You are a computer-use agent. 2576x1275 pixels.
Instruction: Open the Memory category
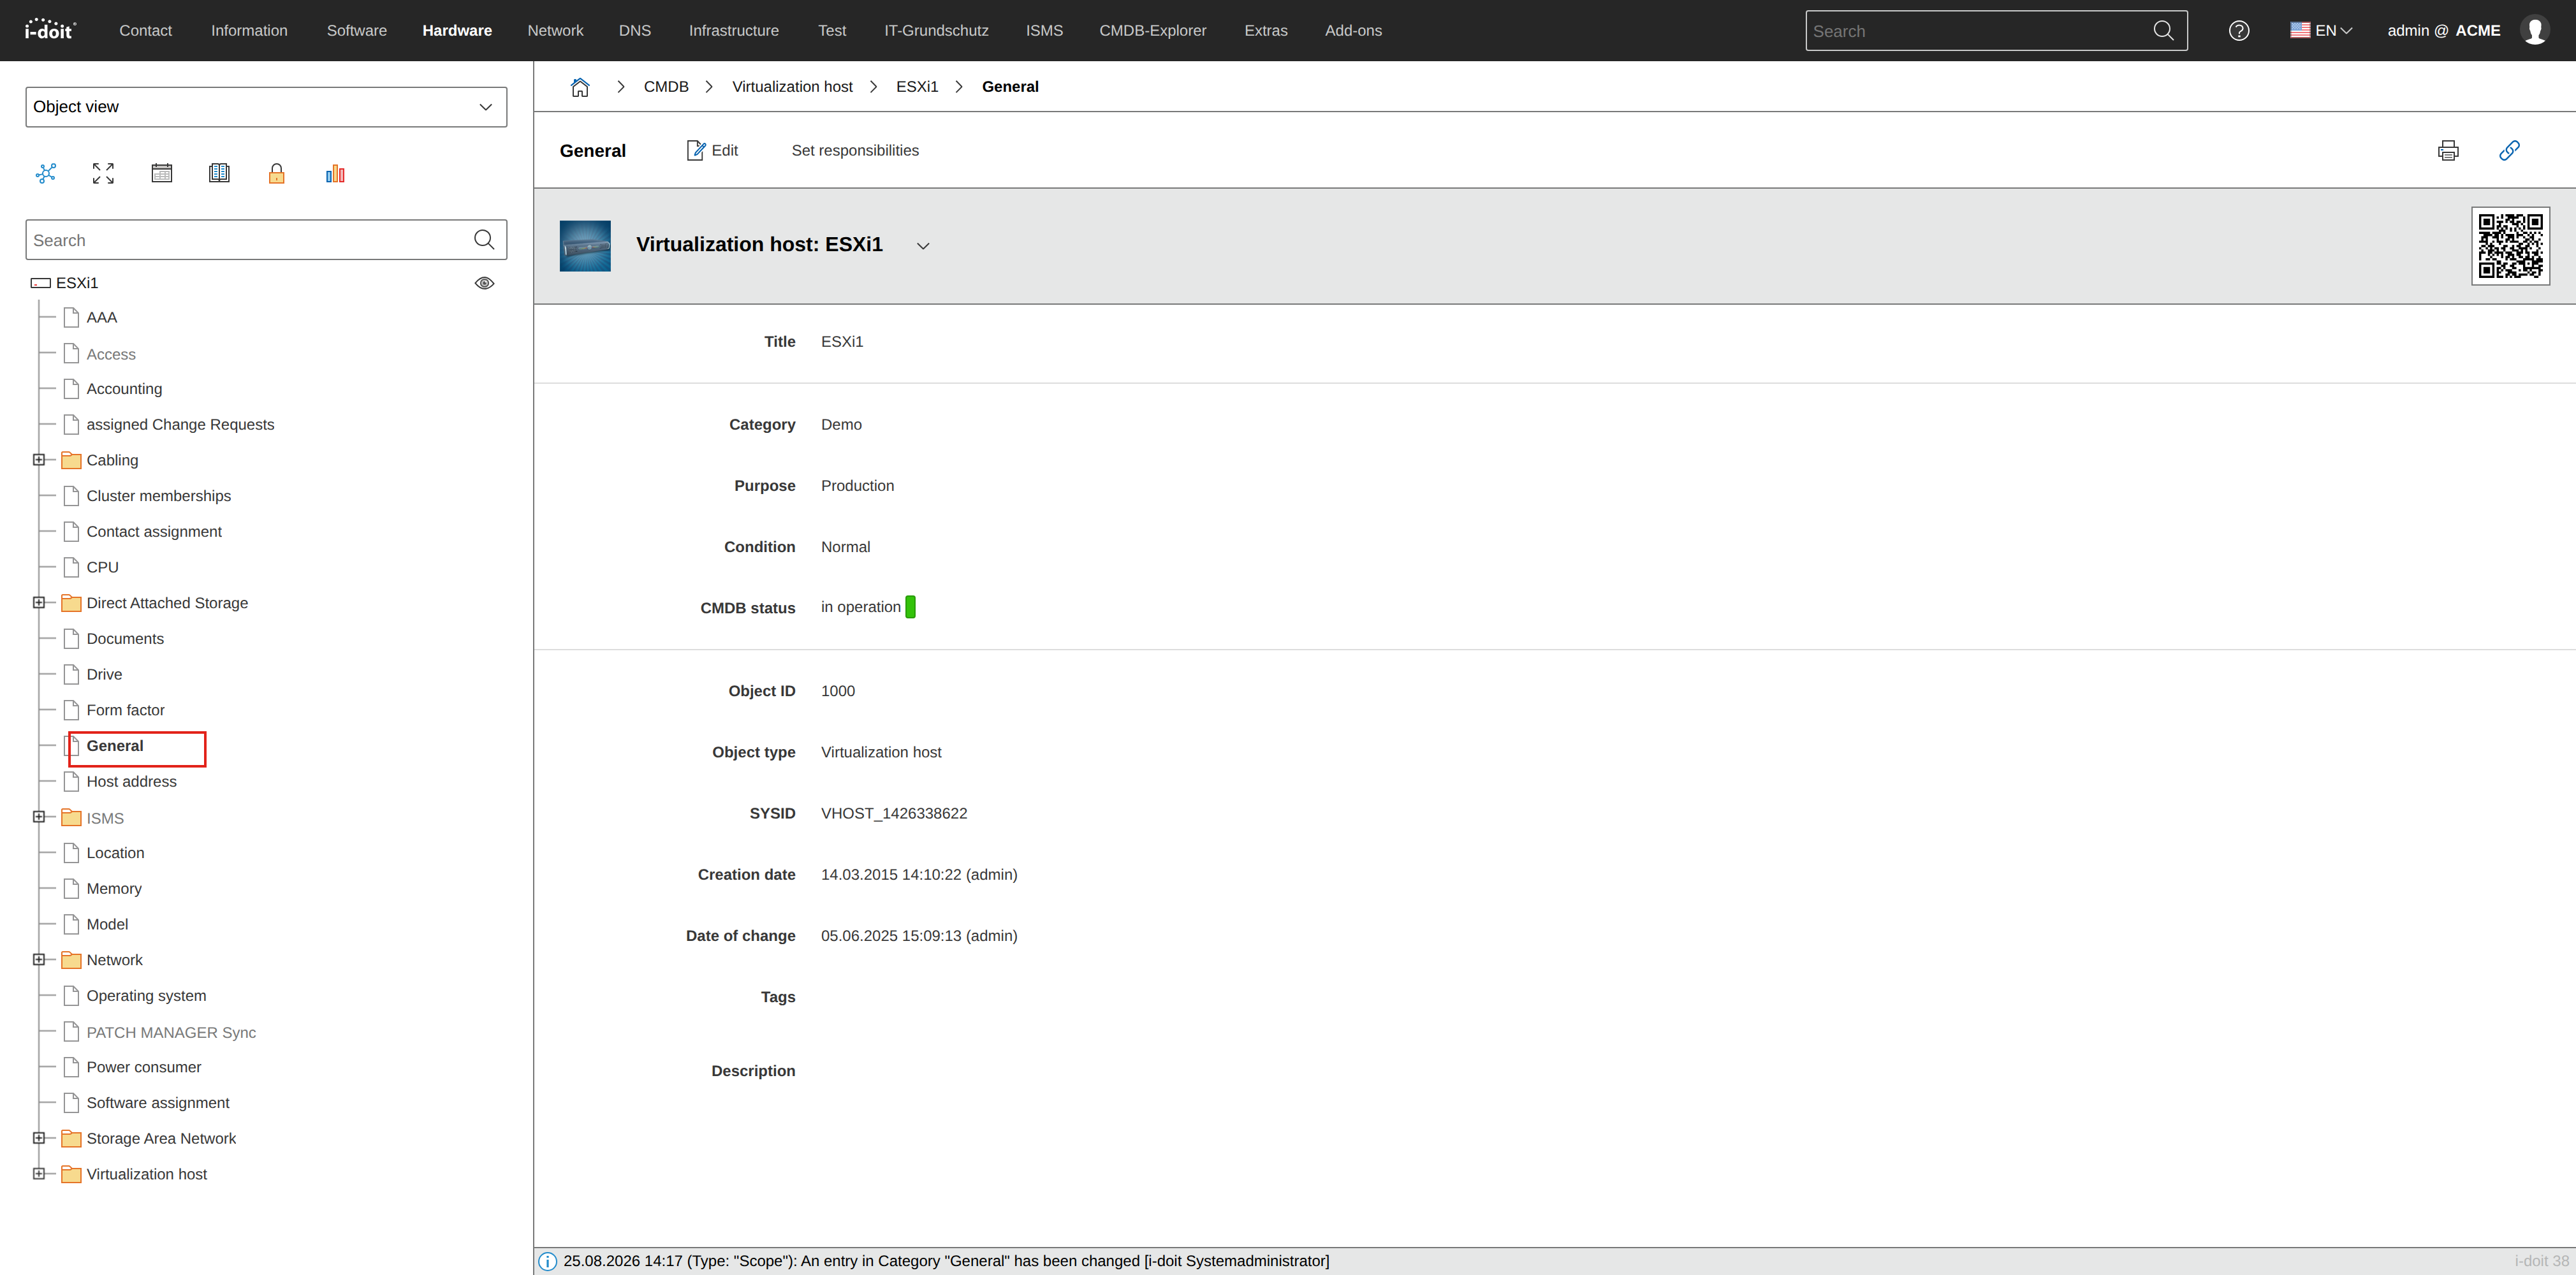coord(114,889)
